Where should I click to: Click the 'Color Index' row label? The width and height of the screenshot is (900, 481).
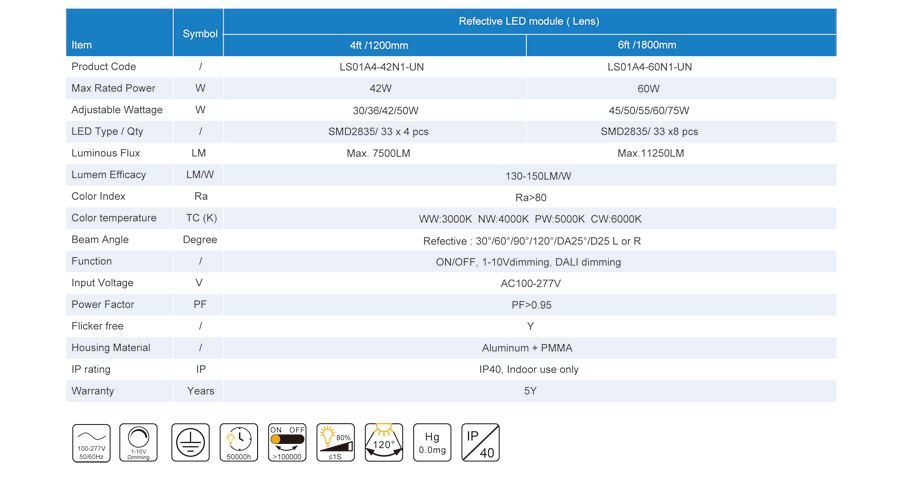point(98,196)
